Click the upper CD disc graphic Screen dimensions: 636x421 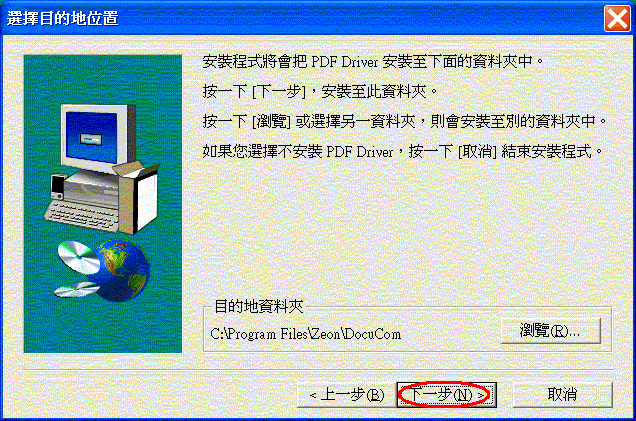[x=78, y=257]
